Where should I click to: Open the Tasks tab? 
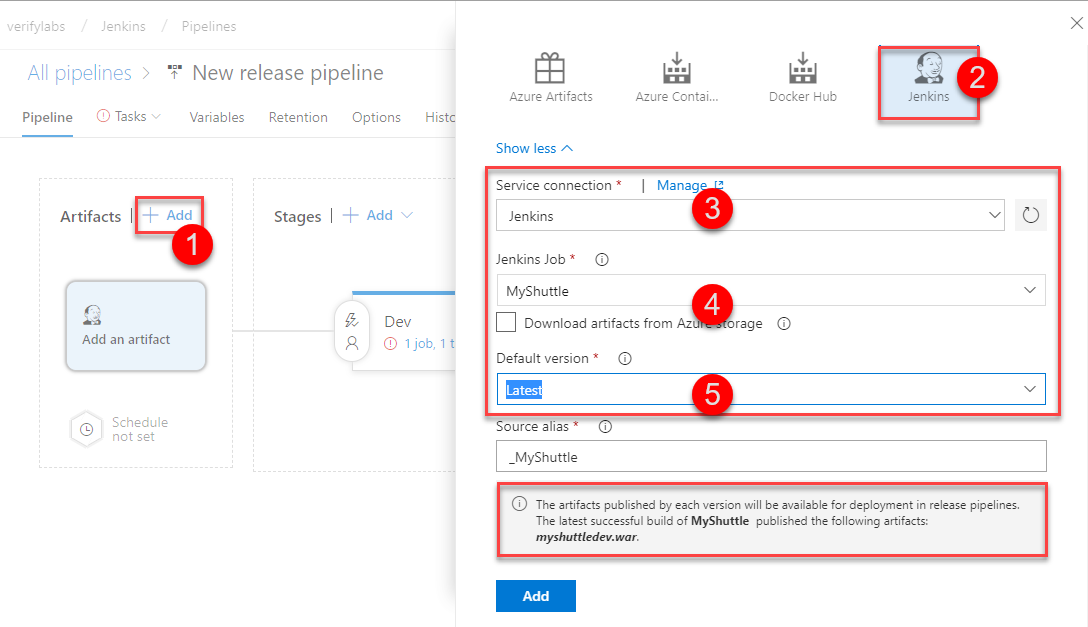(x=130, y=117)
